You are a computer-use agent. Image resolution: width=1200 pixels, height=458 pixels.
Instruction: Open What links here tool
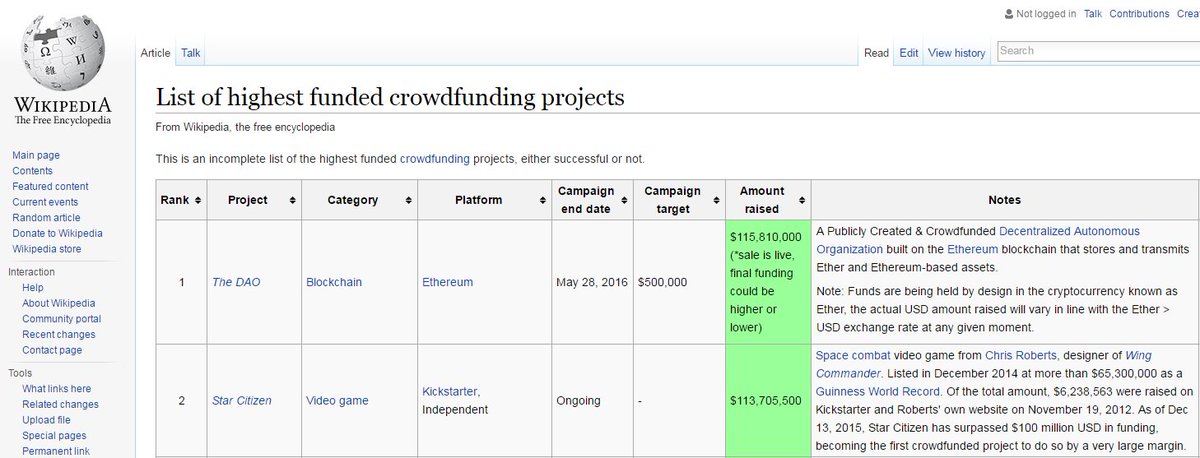click(x=57, y=389)
